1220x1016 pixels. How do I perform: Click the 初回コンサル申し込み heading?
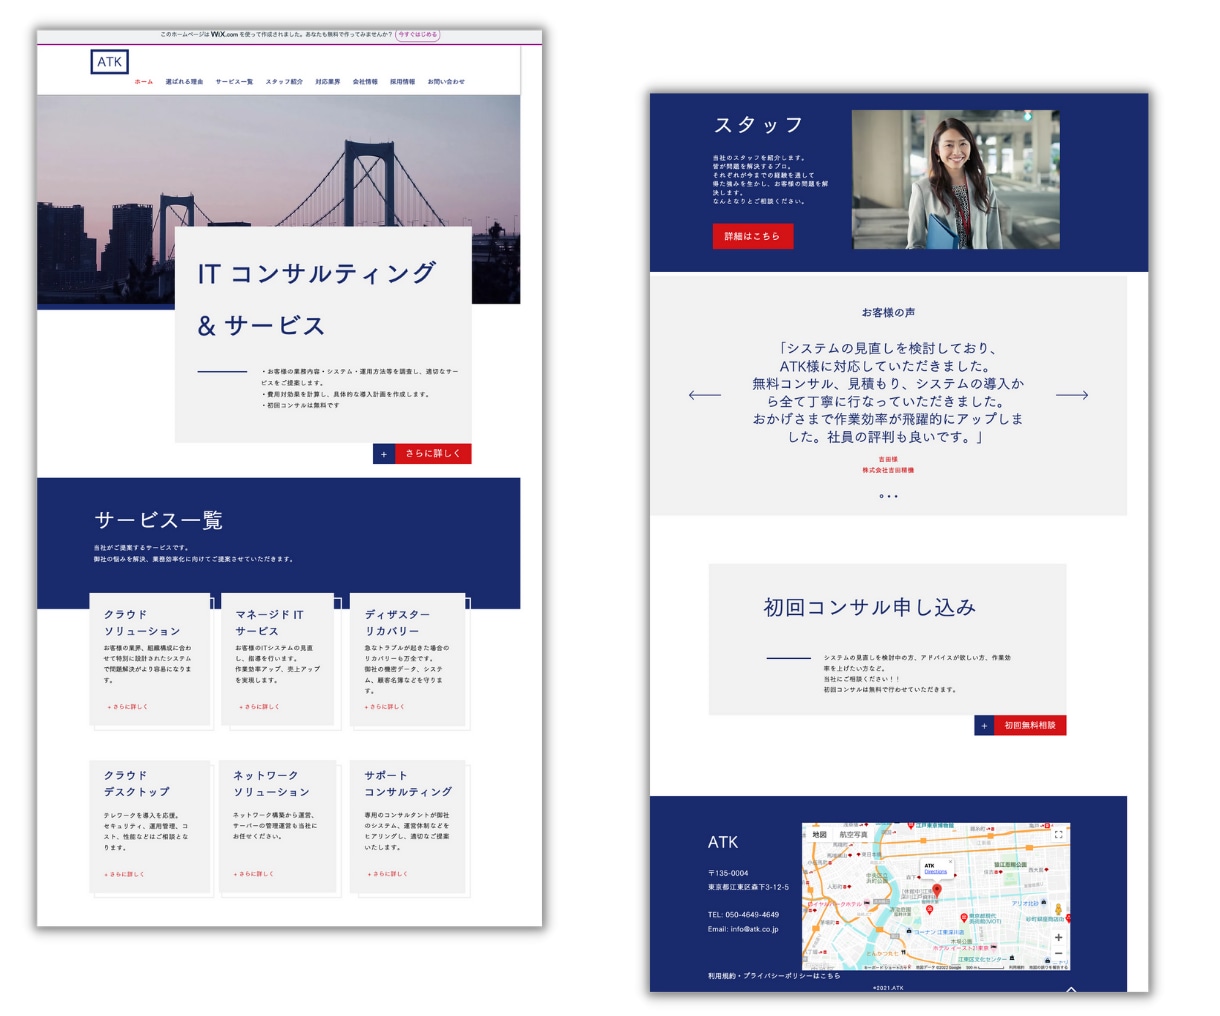point(870,607)
